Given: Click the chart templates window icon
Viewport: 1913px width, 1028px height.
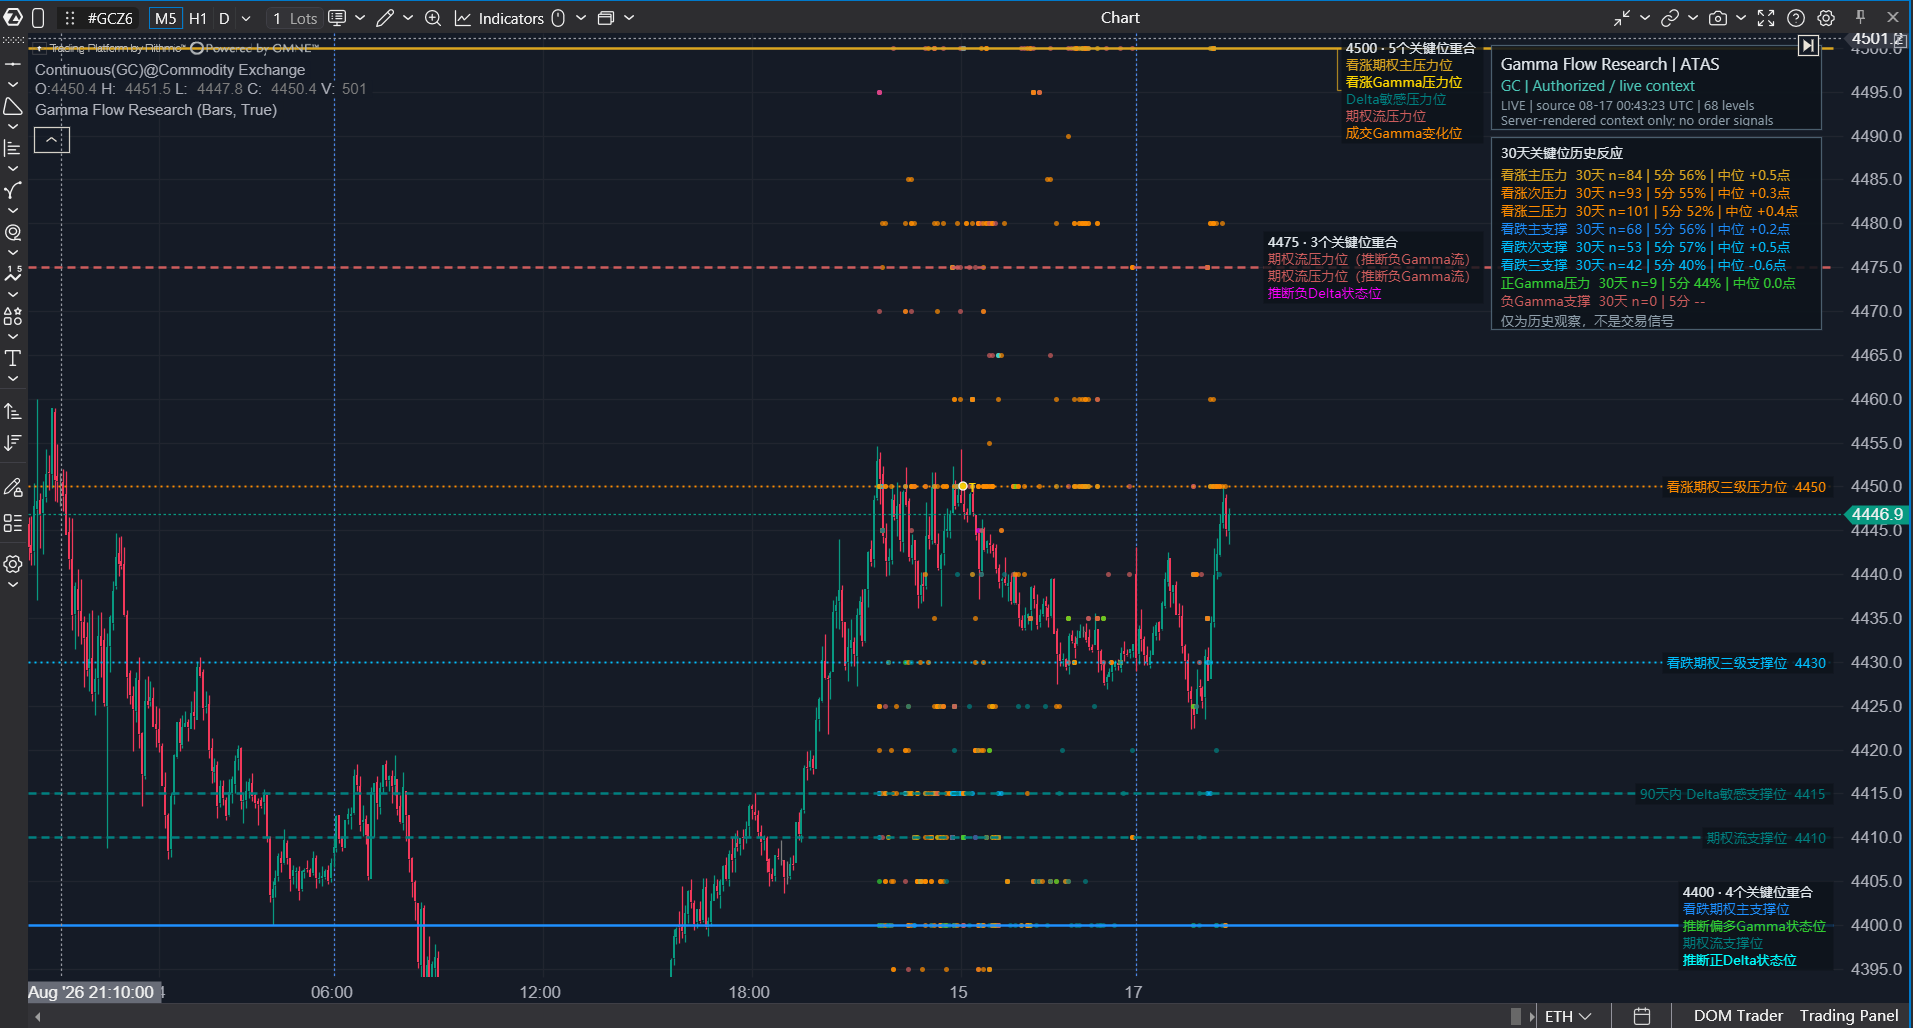Looking at the screenshot, I should (x=606, y=18).
